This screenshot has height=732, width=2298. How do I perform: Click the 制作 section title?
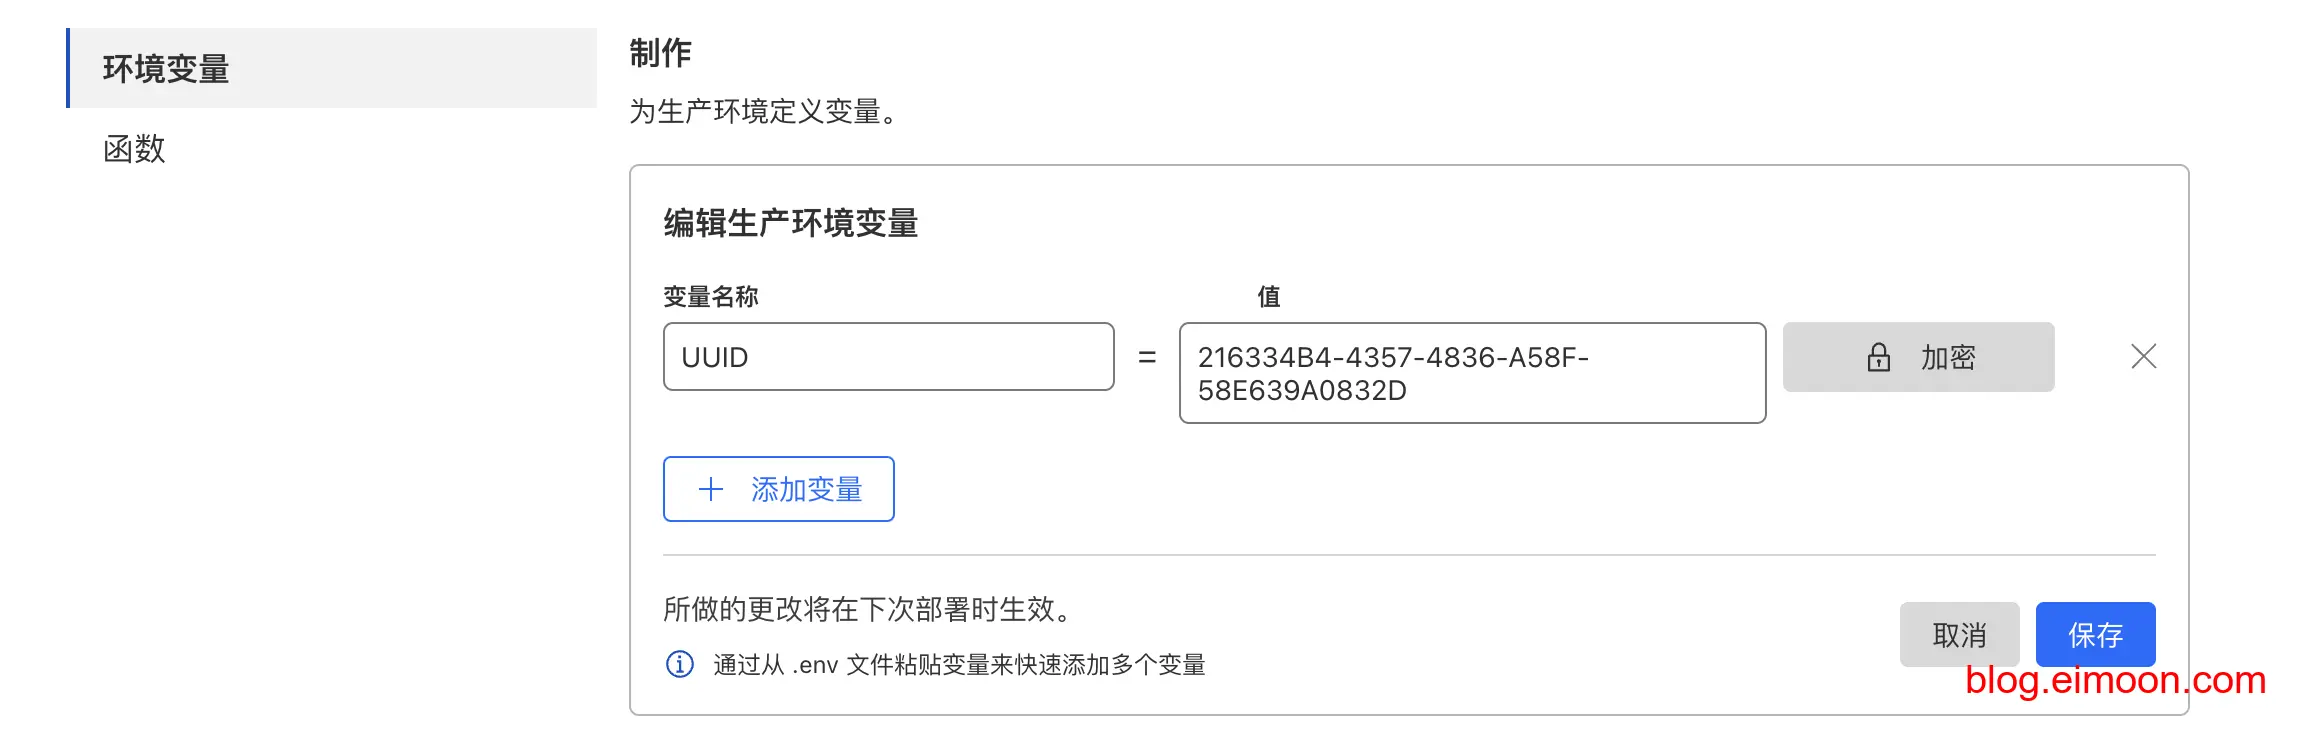(658, 54)
